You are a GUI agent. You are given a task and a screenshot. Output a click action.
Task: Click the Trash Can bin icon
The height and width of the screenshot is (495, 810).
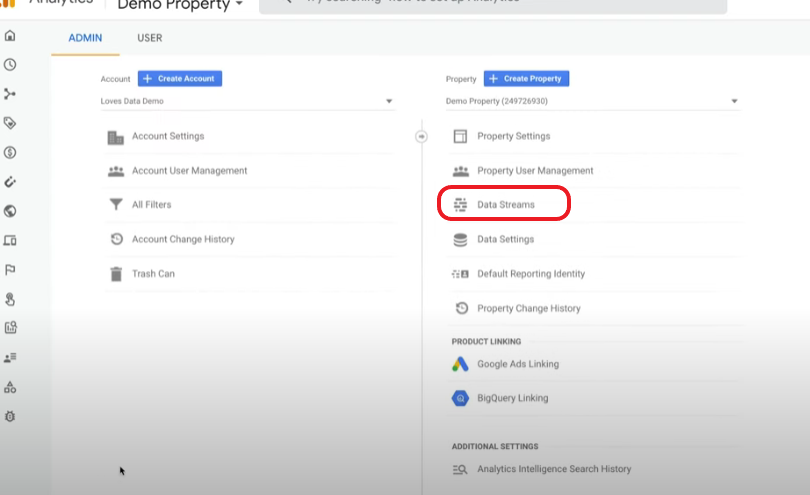pyautogui.click(x=116, y=274)
